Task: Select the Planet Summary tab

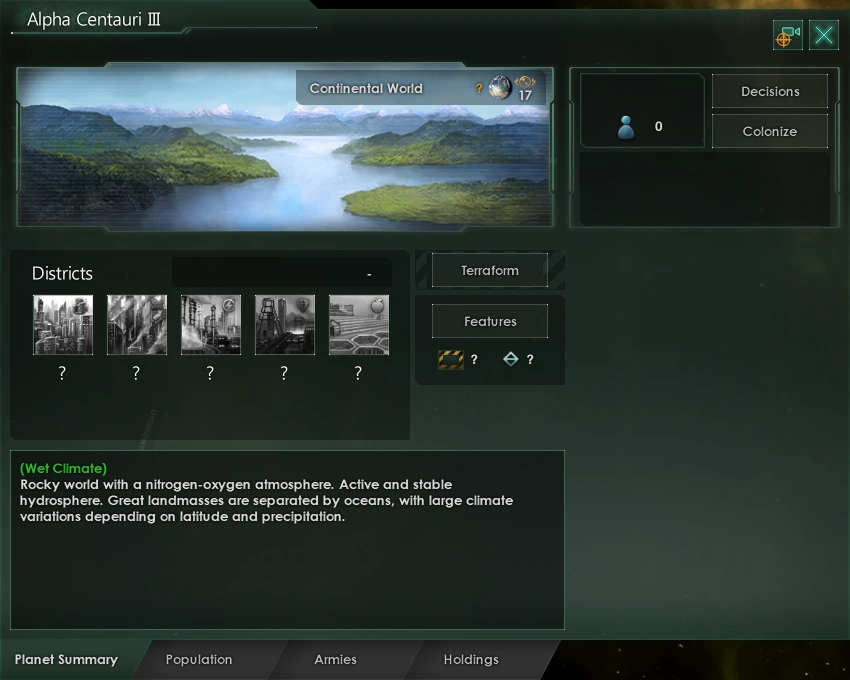Action: click(63, 659)
